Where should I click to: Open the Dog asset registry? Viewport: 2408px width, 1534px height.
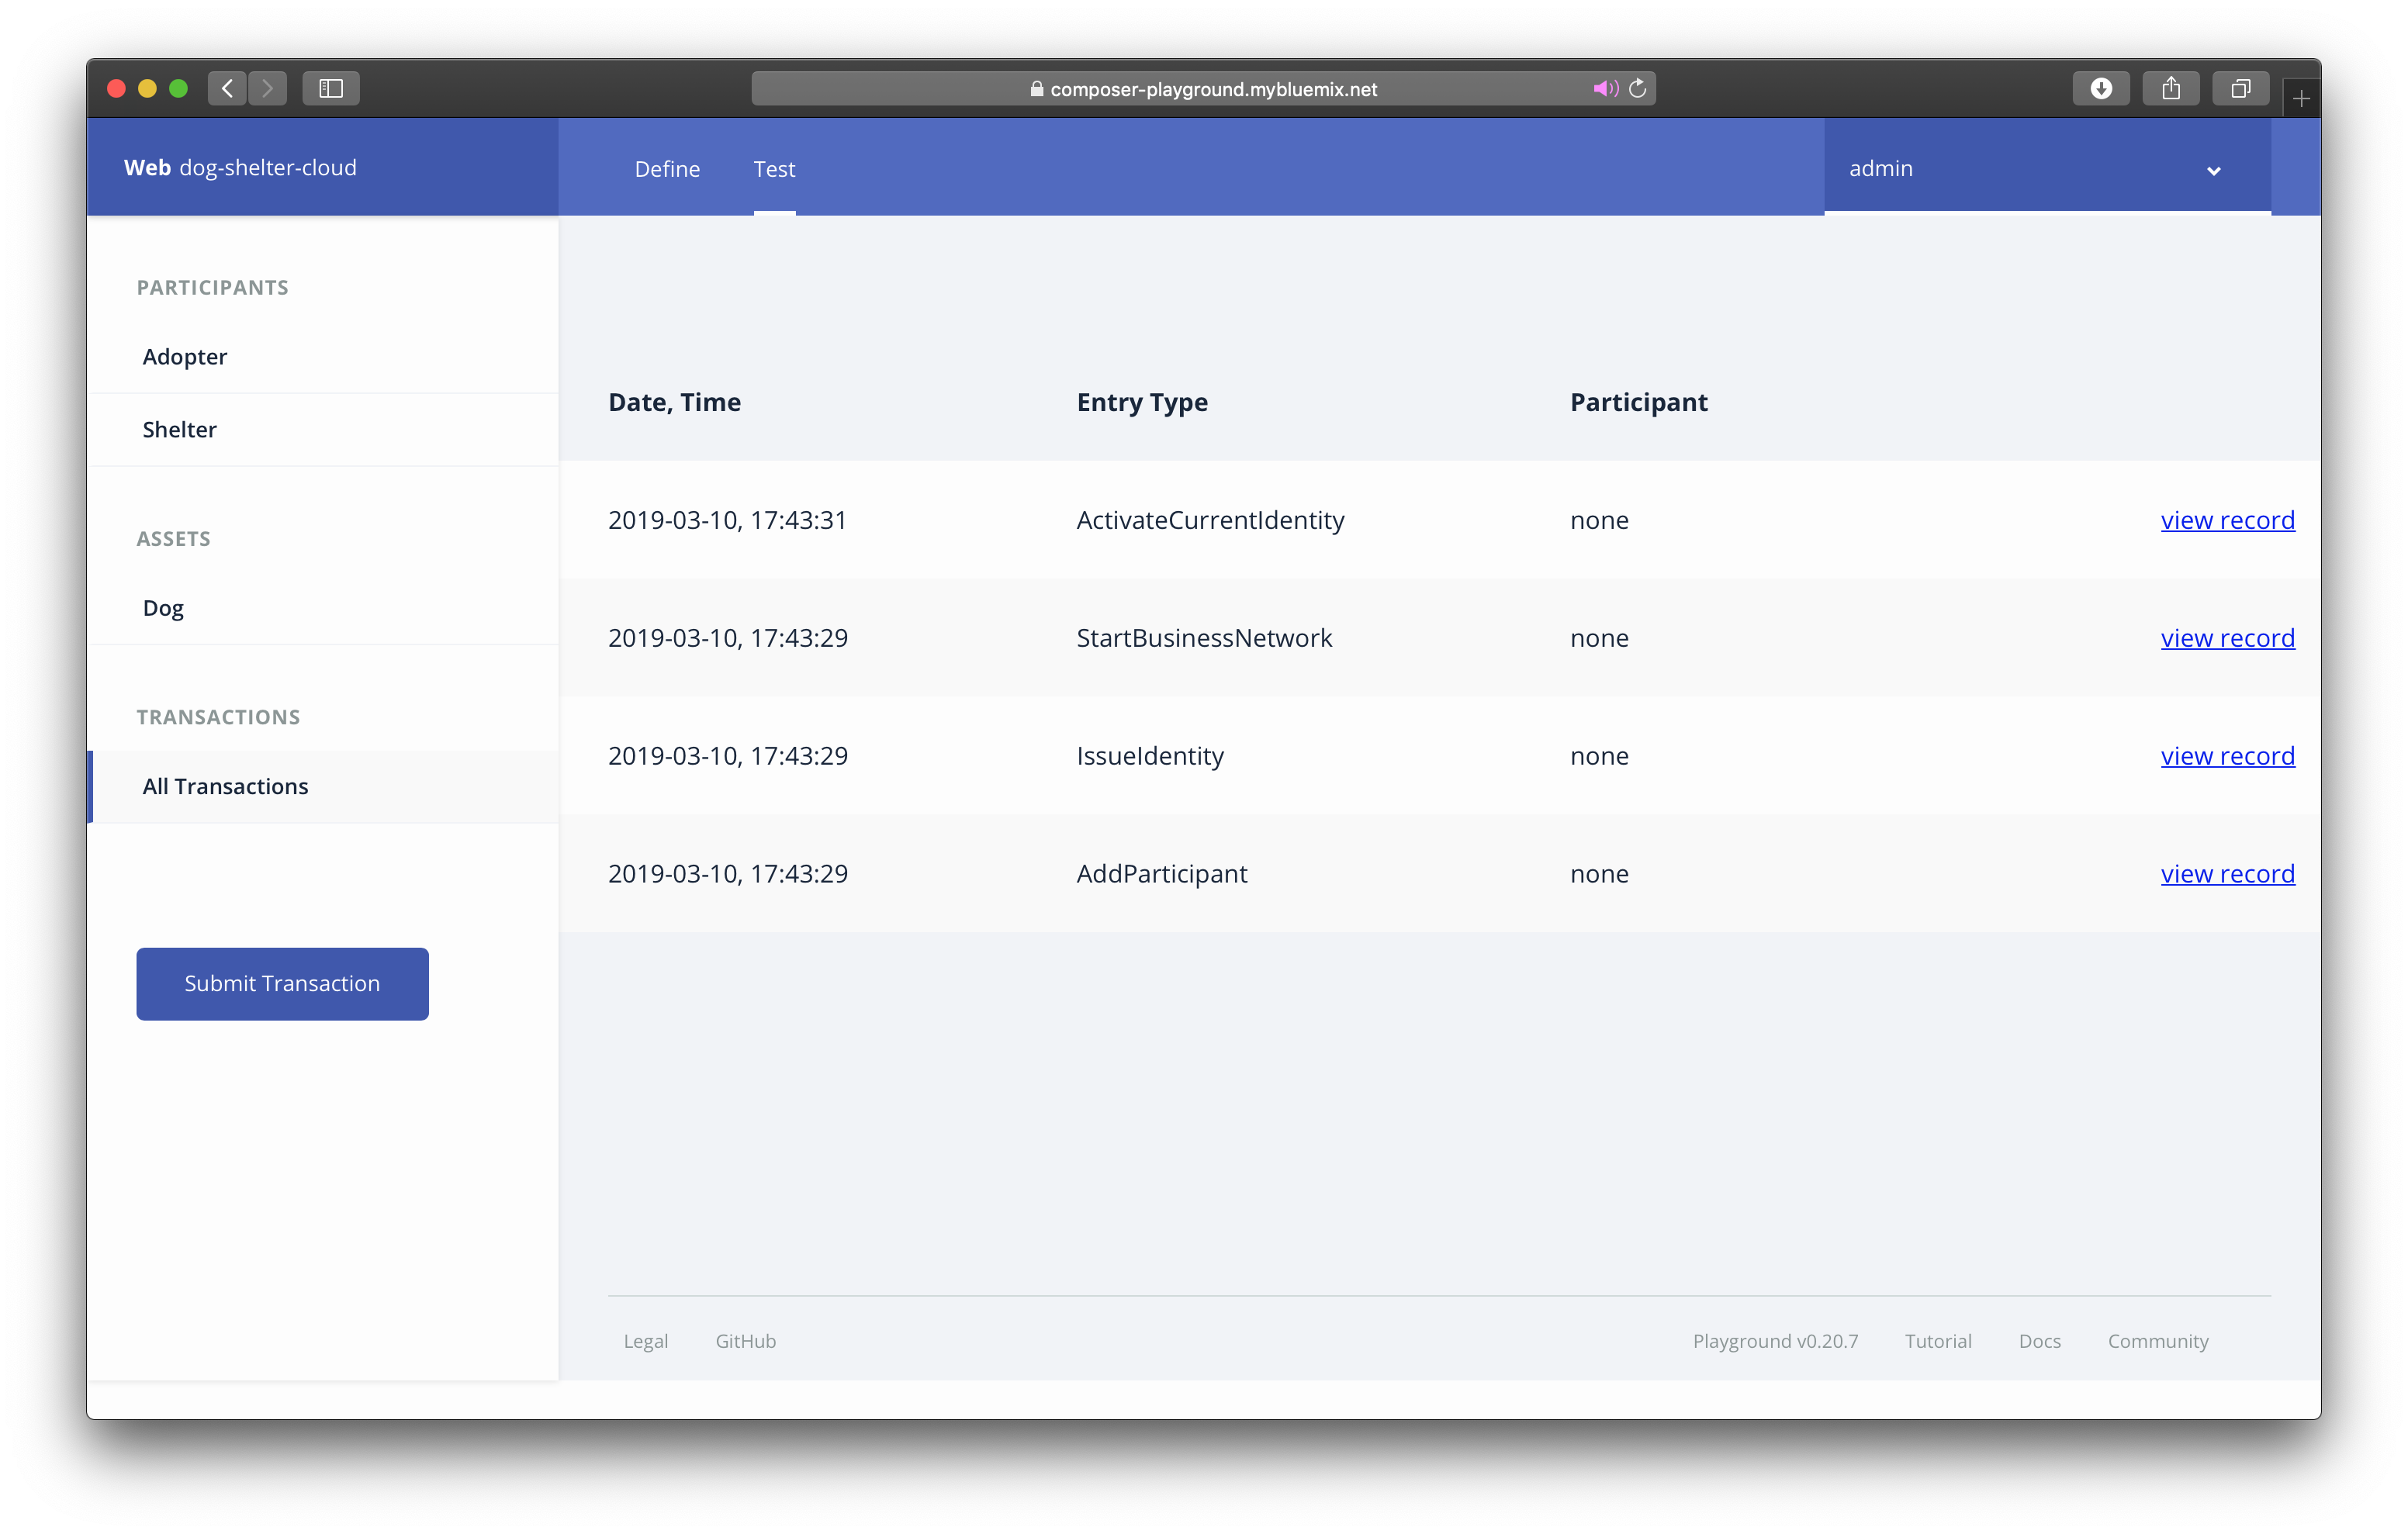163,608
